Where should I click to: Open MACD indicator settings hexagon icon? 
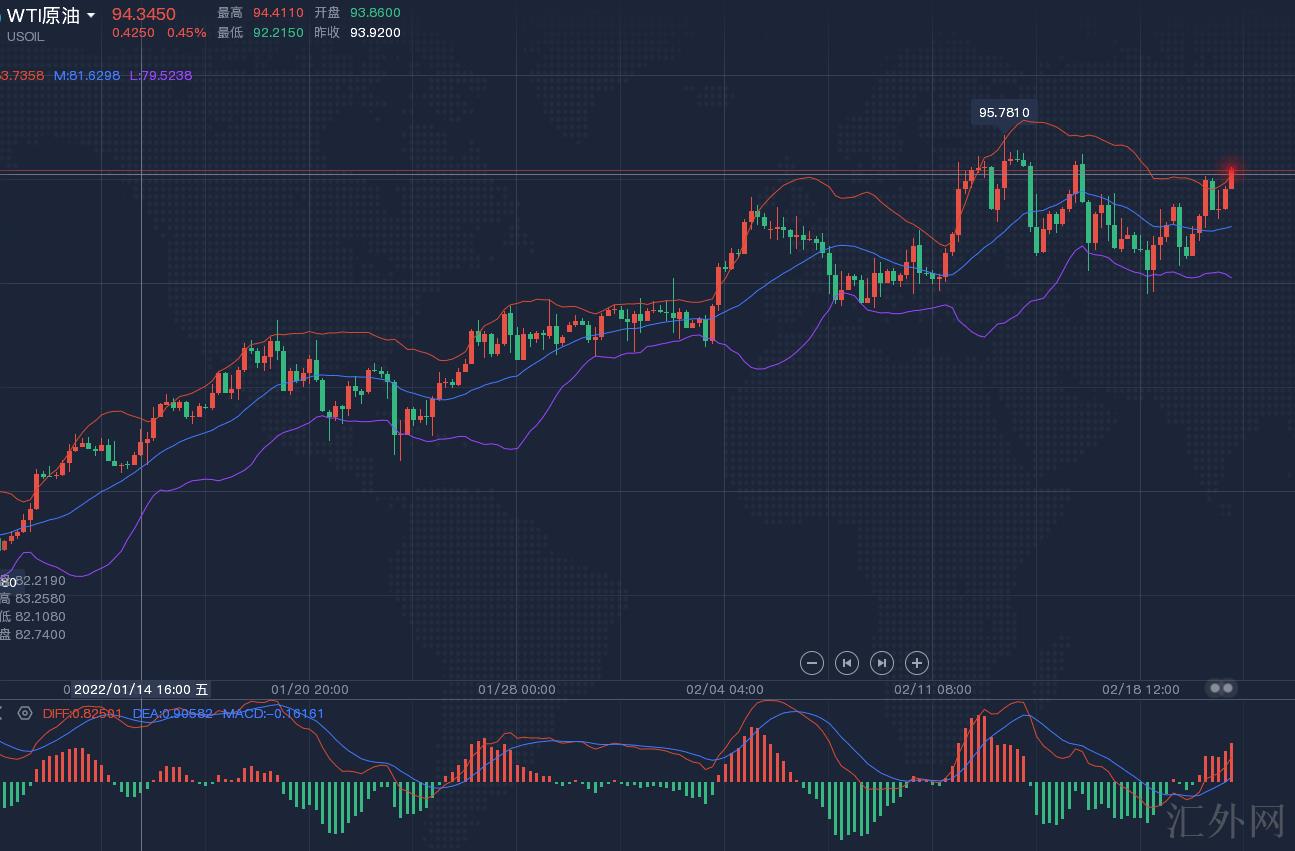[x=25, y=714]
